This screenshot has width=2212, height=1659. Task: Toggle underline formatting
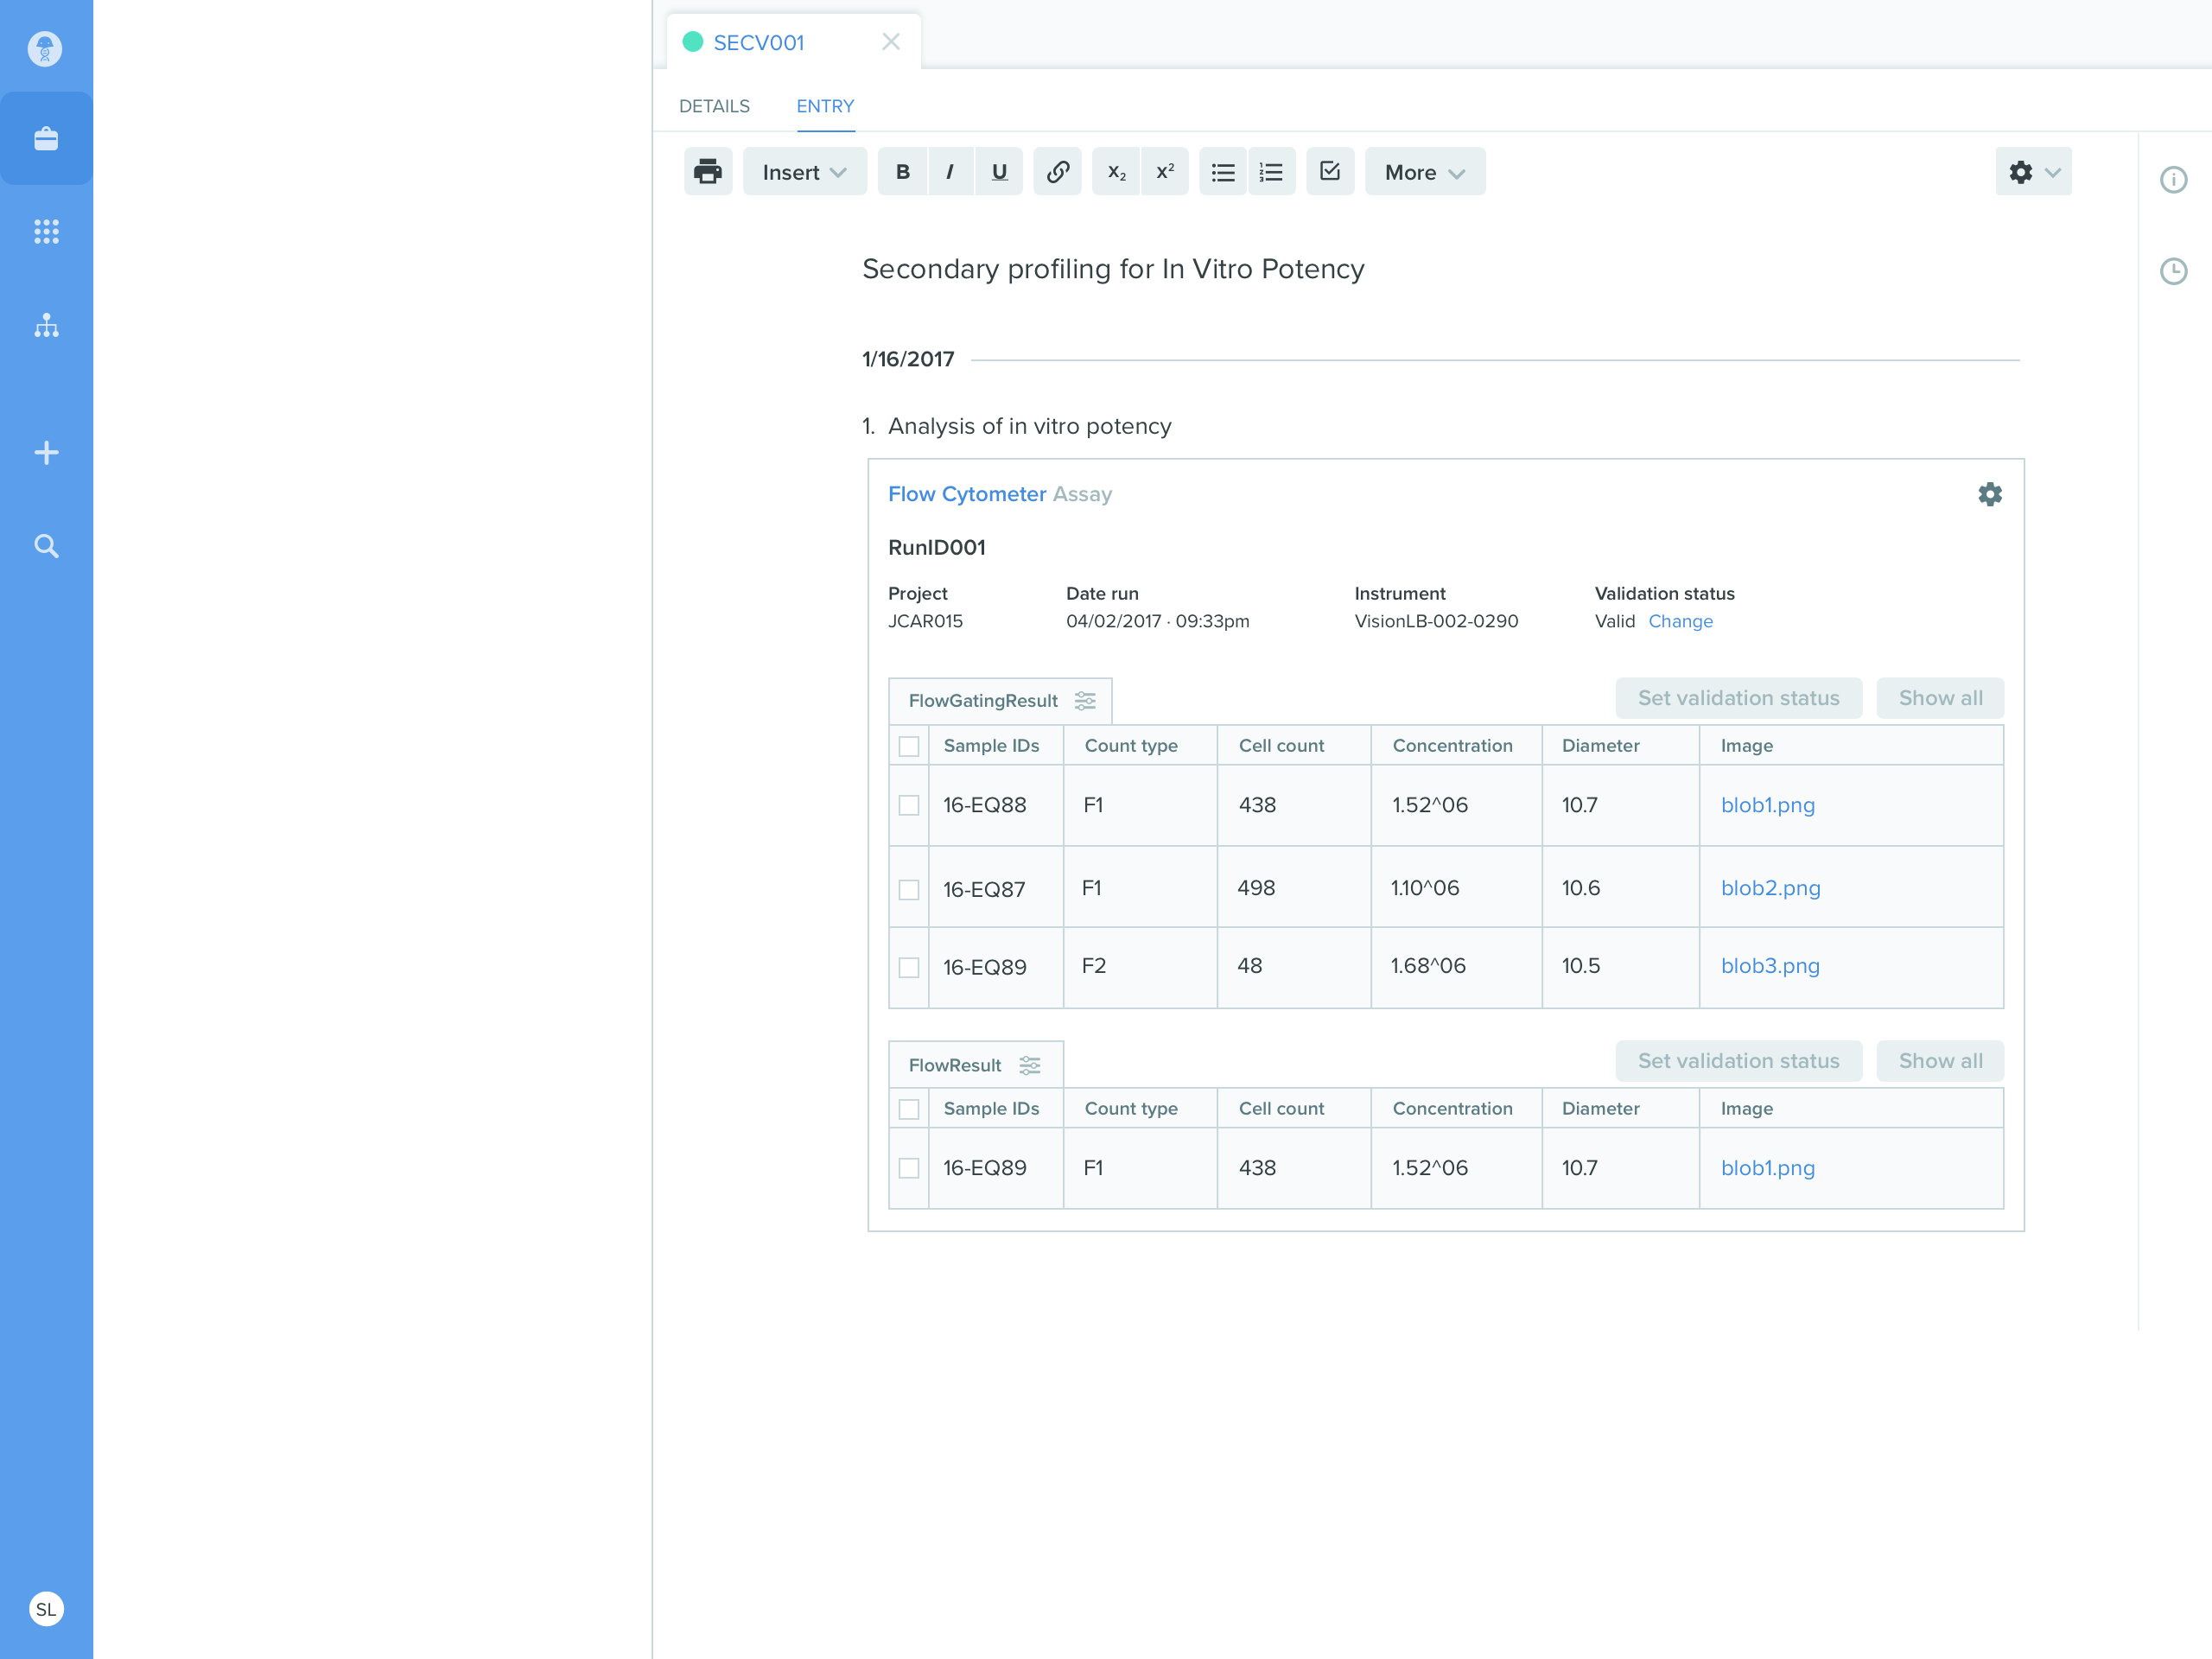tap(999, 171)
